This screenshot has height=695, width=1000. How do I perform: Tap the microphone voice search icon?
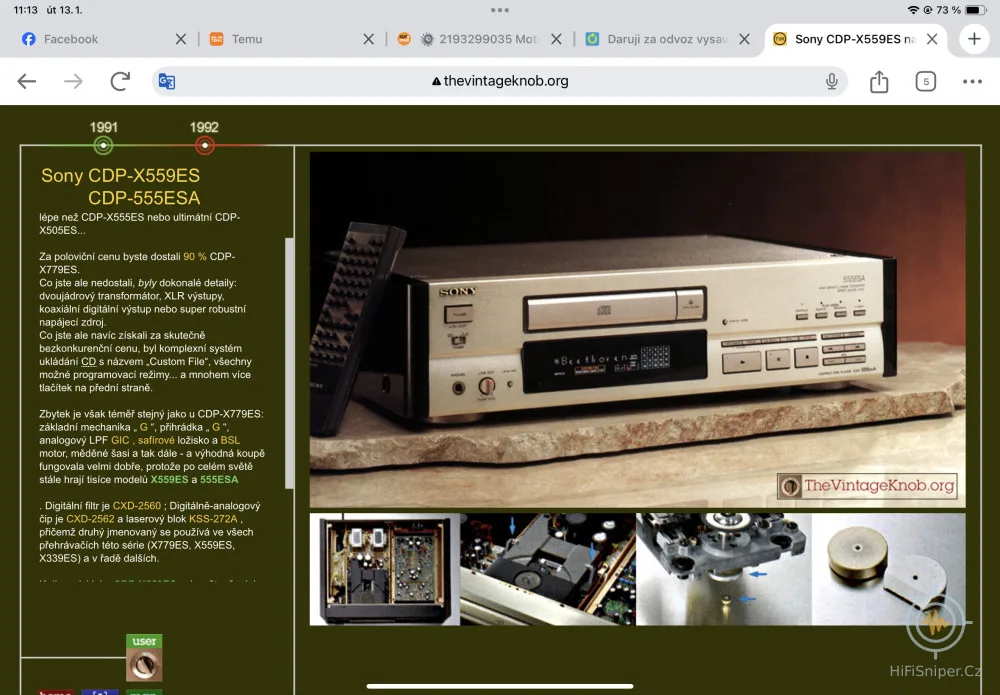pos(831,81)
